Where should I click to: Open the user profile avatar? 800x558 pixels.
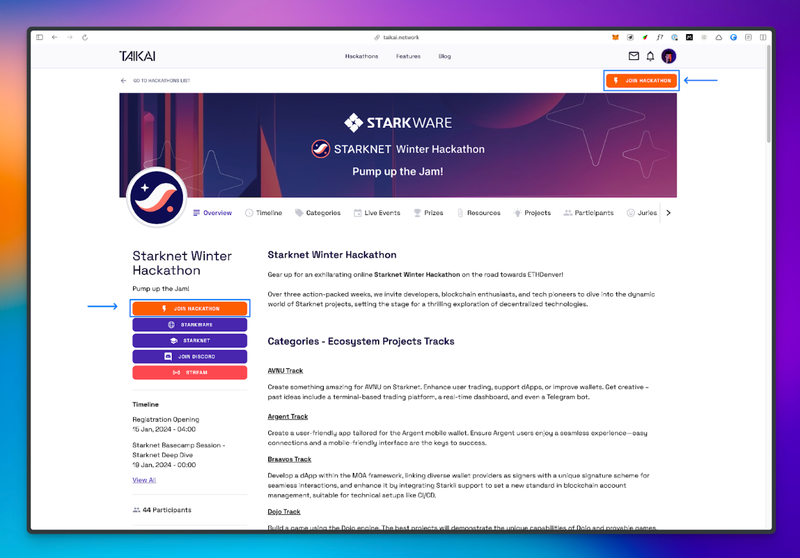669,56
